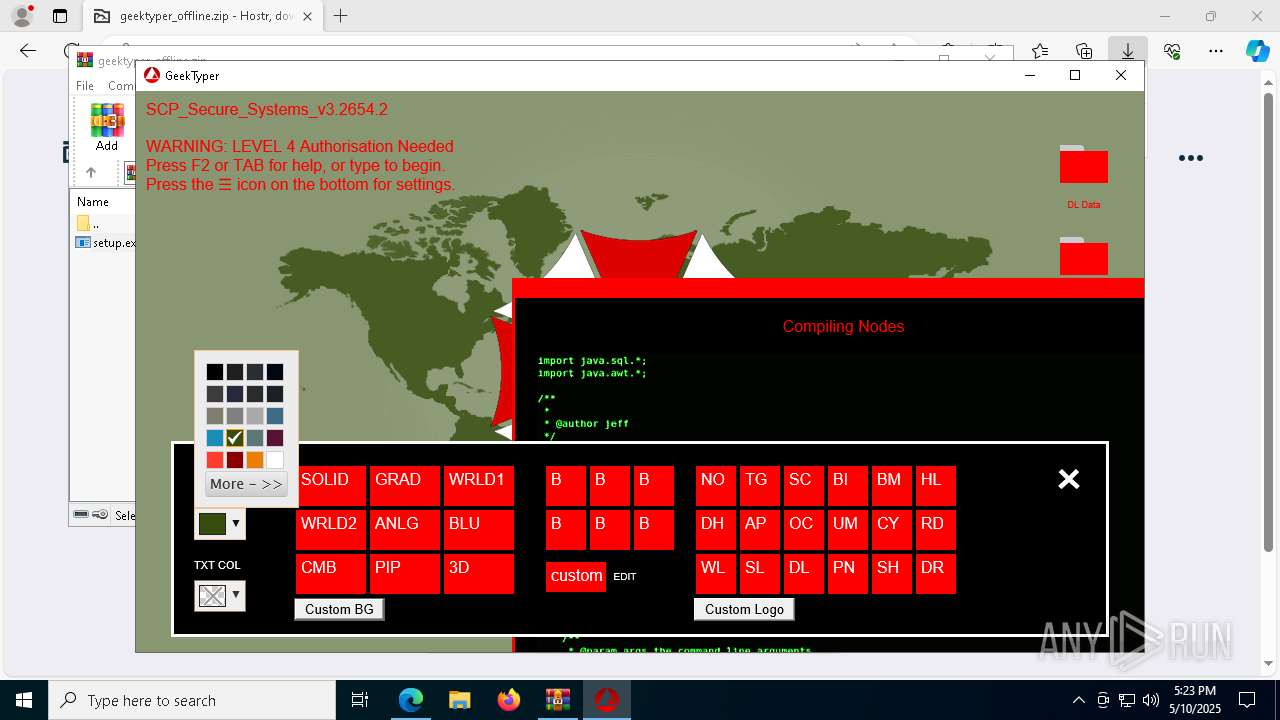Select the AP logo tile
Viewport: 1280px width, 720px height.
click(759, 529)
